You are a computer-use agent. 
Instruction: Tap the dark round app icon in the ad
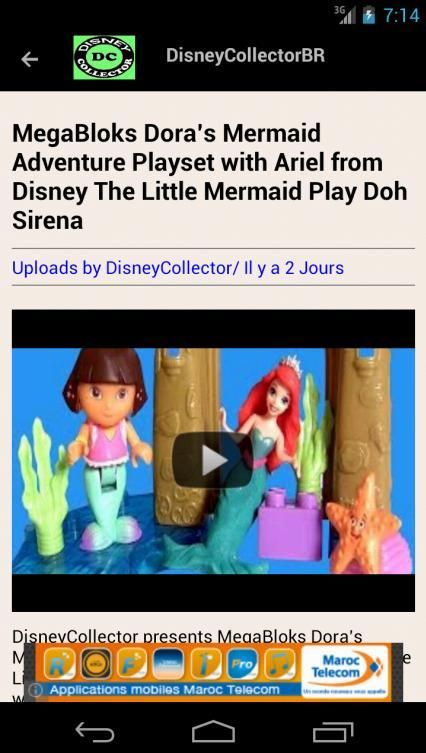pyautogui.click(x=96, y=664)
